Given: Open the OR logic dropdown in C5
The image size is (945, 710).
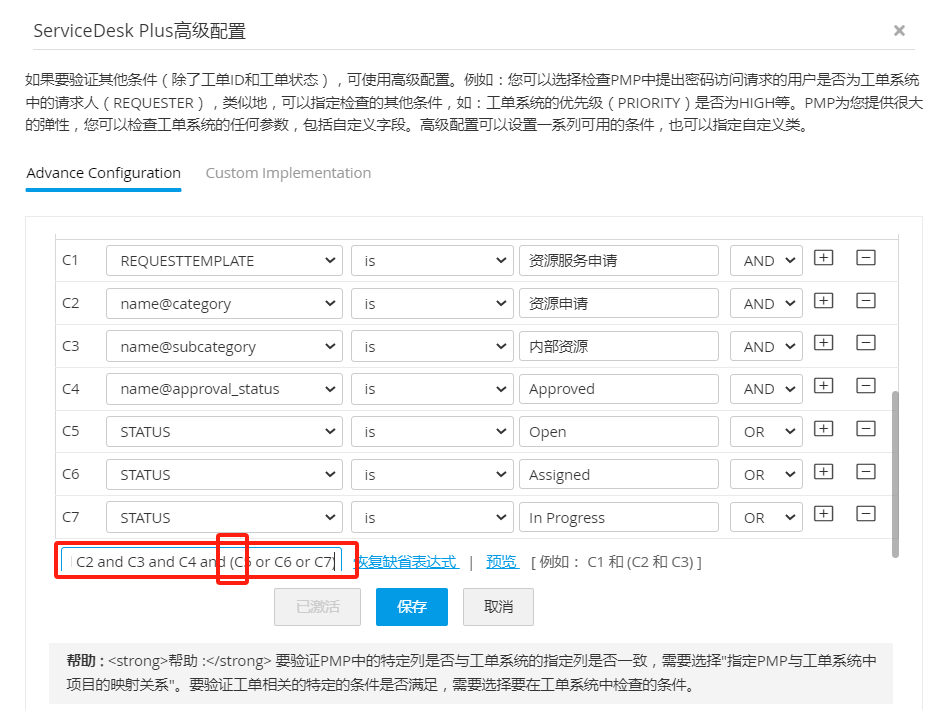Looking at the screenshot, I should pos(766,432).
